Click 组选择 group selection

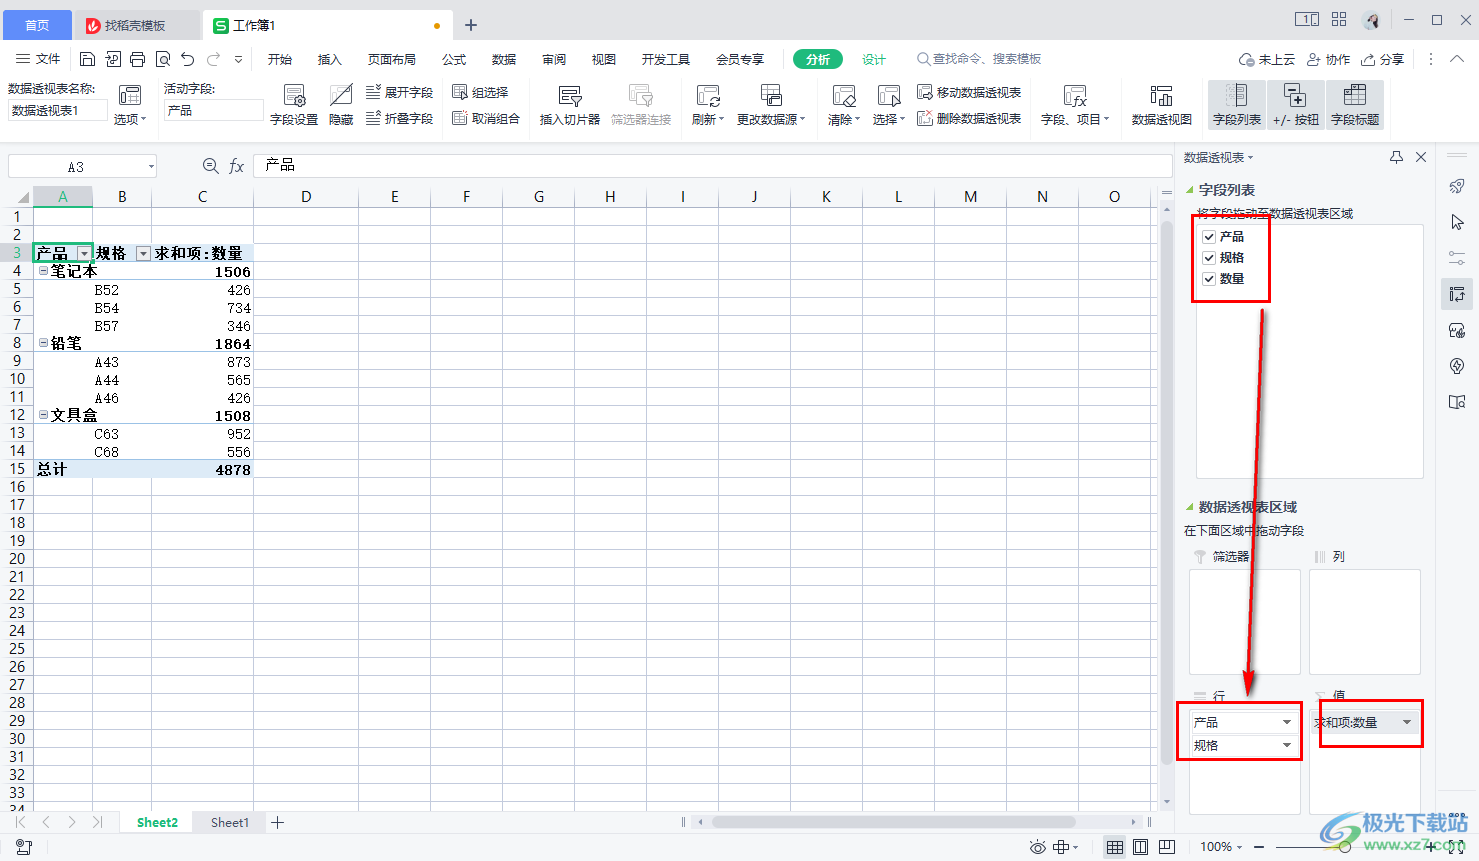(x=480, y=92)
